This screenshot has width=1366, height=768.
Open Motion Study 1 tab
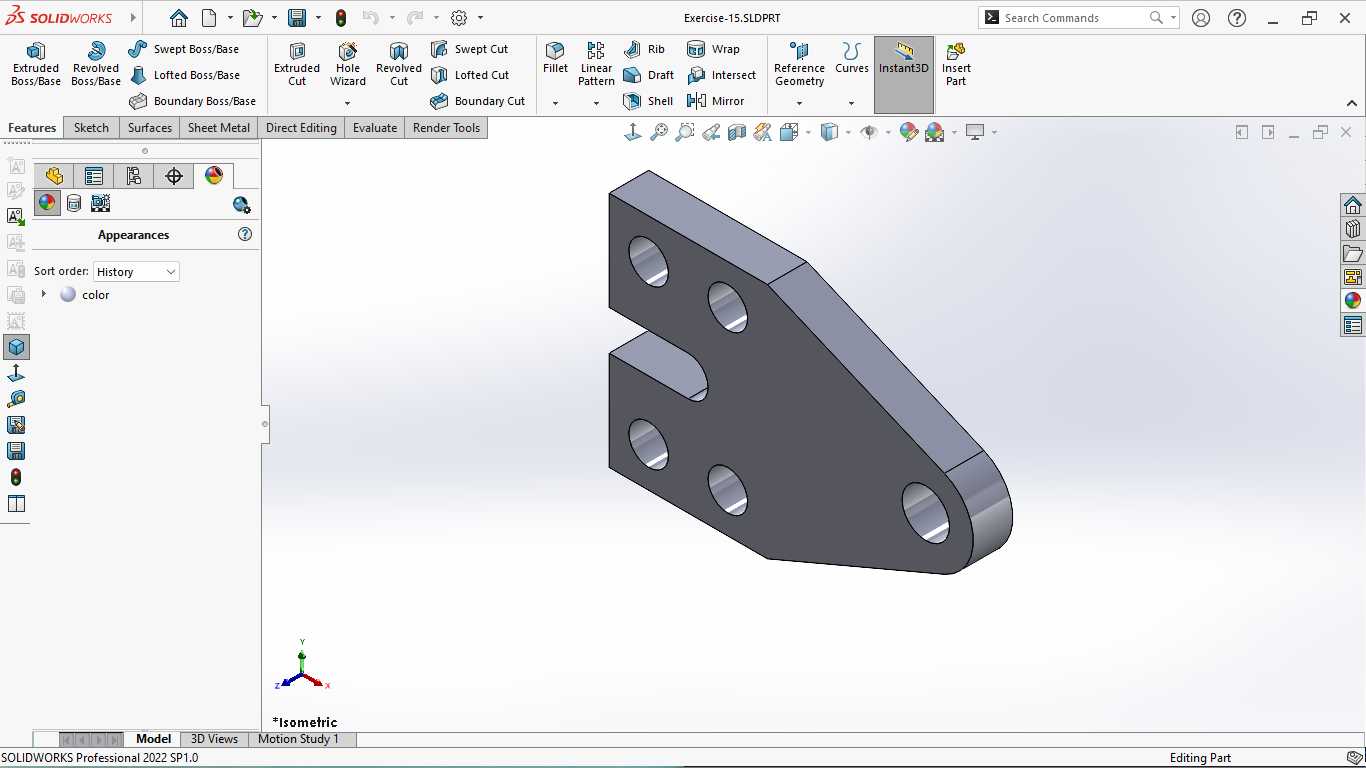(298, 739)
